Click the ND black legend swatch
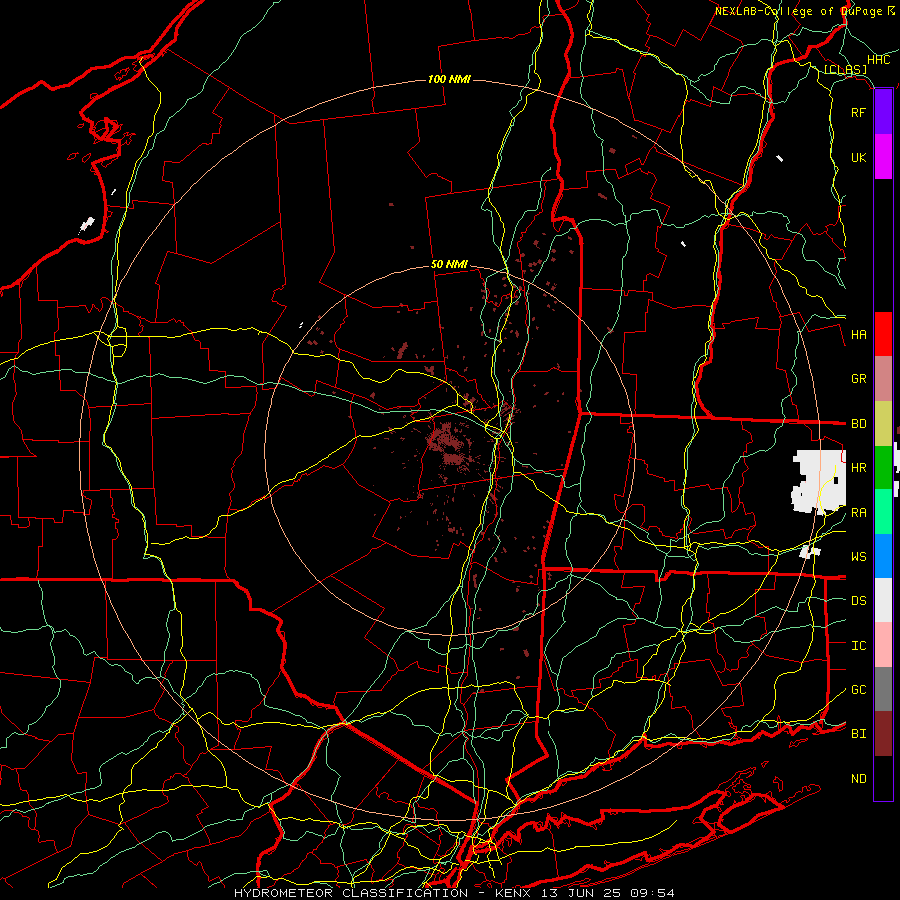 click(x=883, y=778)
